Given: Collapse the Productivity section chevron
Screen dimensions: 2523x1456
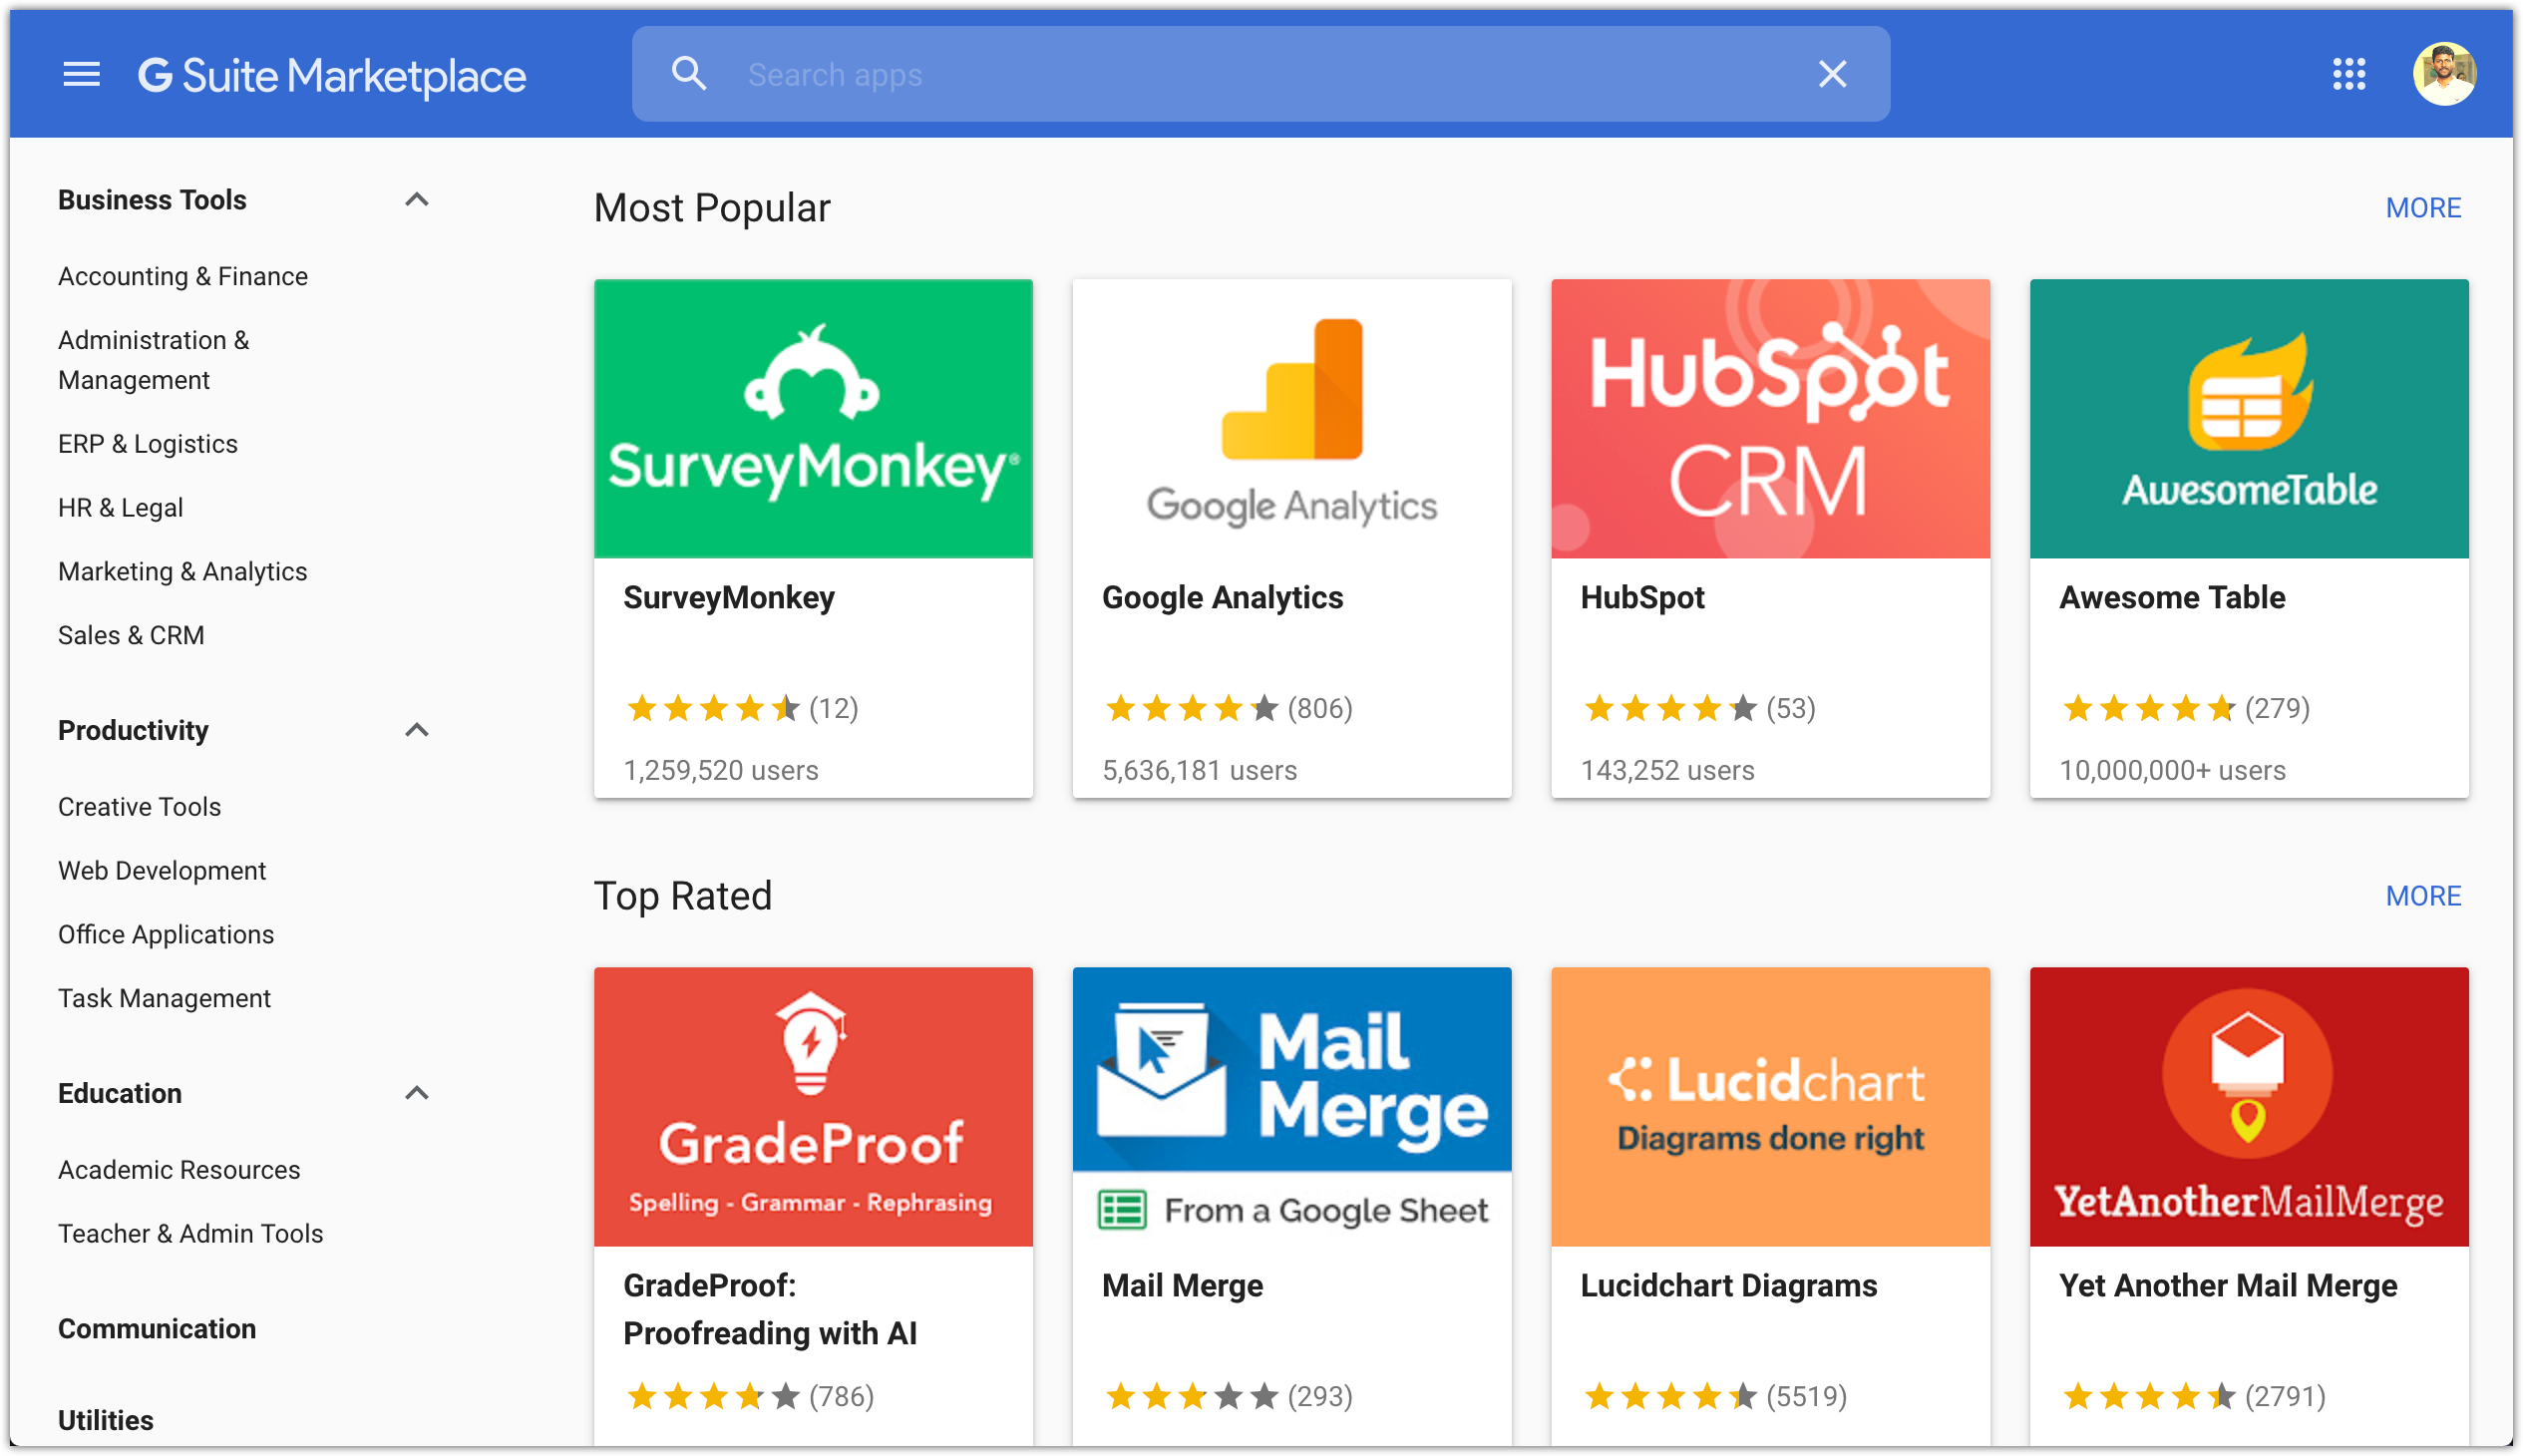Looking at the screenshot, I should (417, 730).
